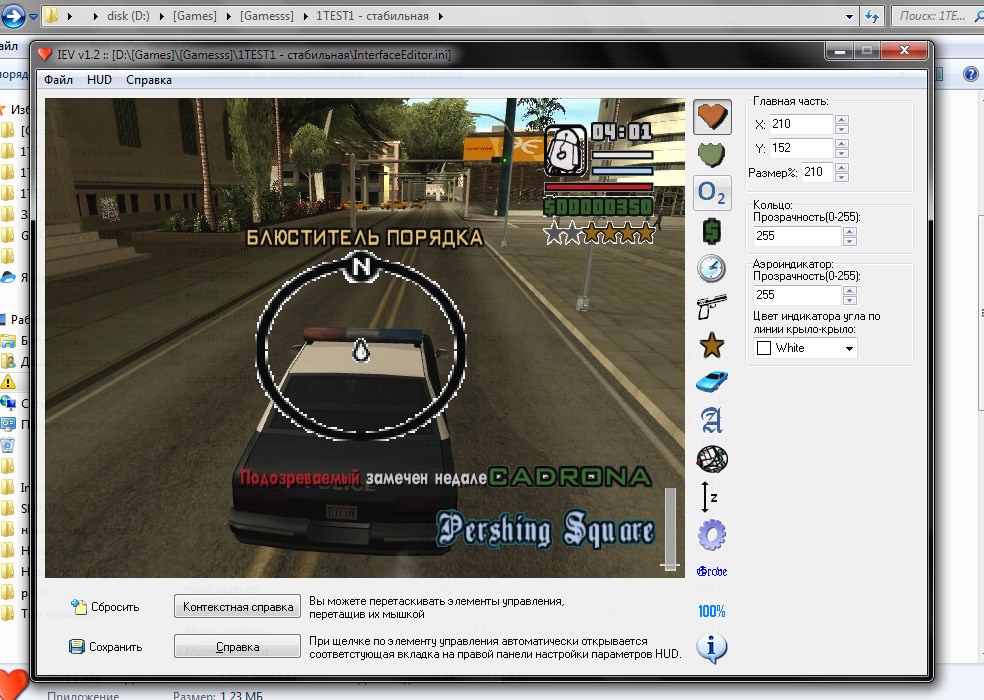This screenshot has width=984, height=700.
Task: Click the Explorer help question-mark icon
Action: pyautogui.click(x=971, y=74)
